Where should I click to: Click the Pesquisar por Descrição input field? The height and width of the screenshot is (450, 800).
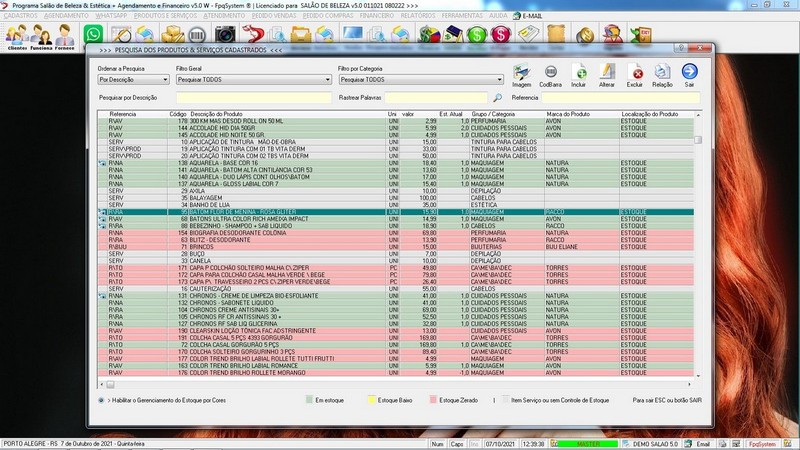click(x=254, y=97)
